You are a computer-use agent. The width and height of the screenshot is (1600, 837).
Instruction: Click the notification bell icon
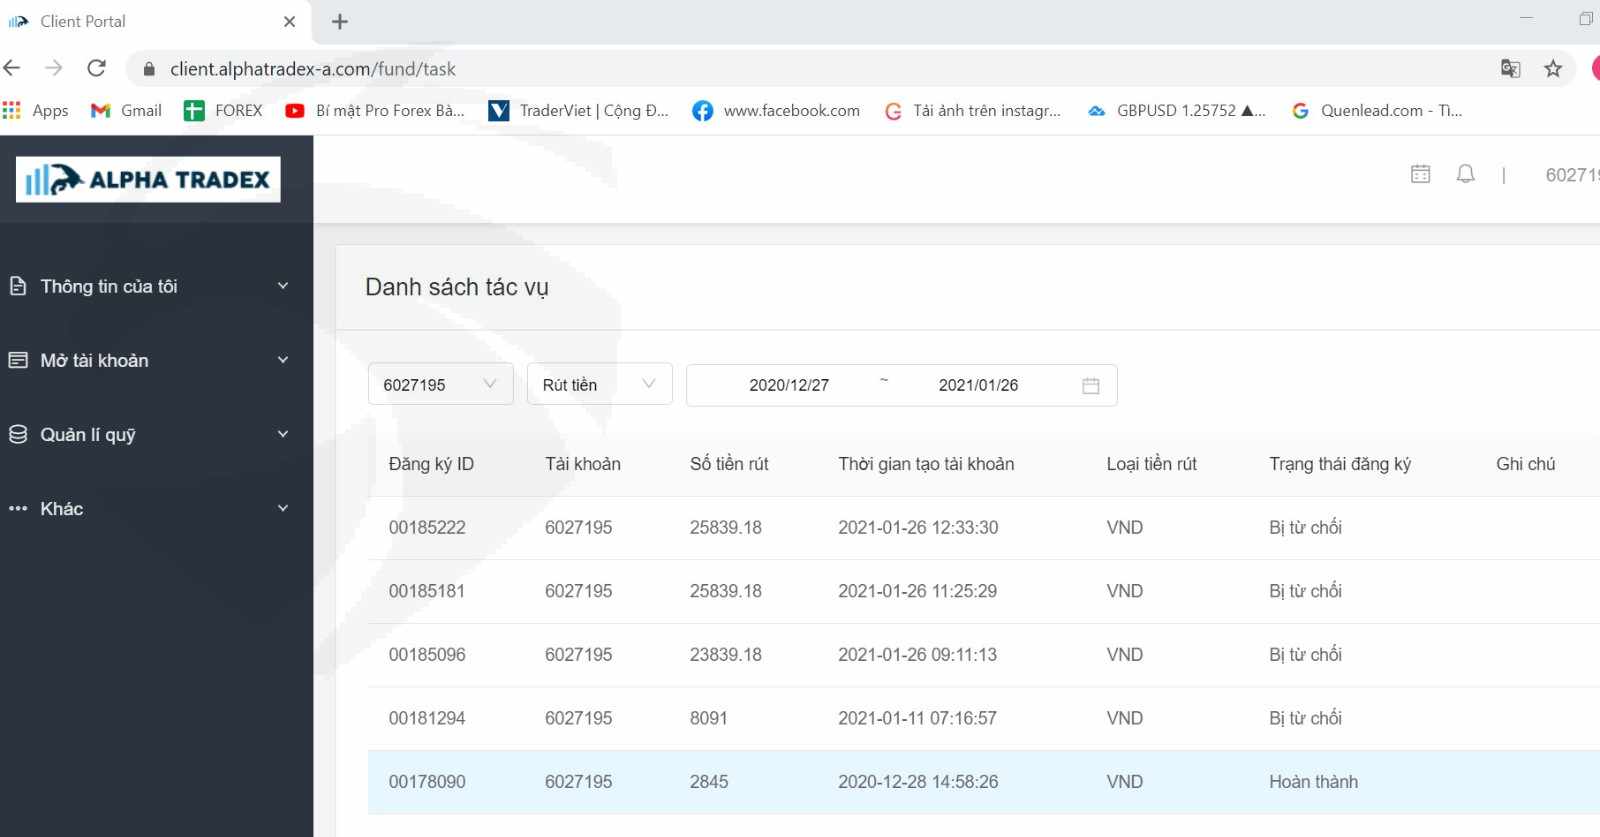click(1465, 174)
